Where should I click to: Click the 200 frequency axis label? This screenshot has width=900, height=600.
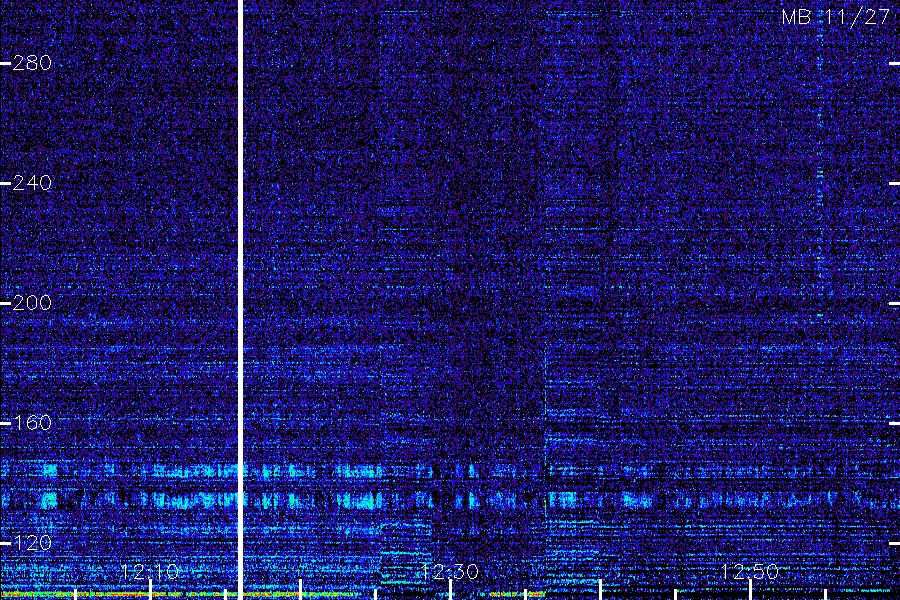click(32, 303)
